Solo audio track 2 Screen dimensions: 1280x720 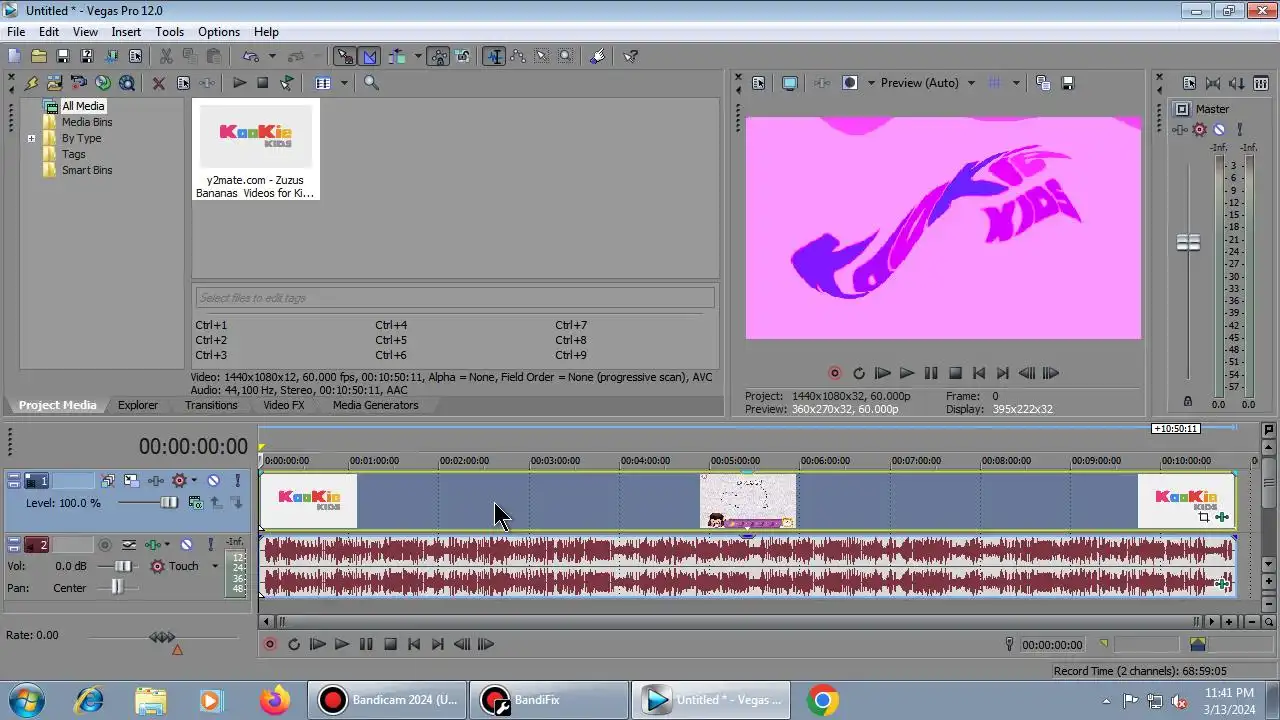(210, 545)
